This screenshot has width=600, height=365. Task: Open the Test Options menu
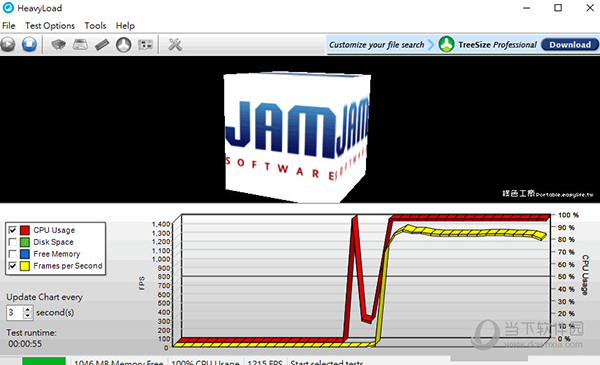[50, 26]
